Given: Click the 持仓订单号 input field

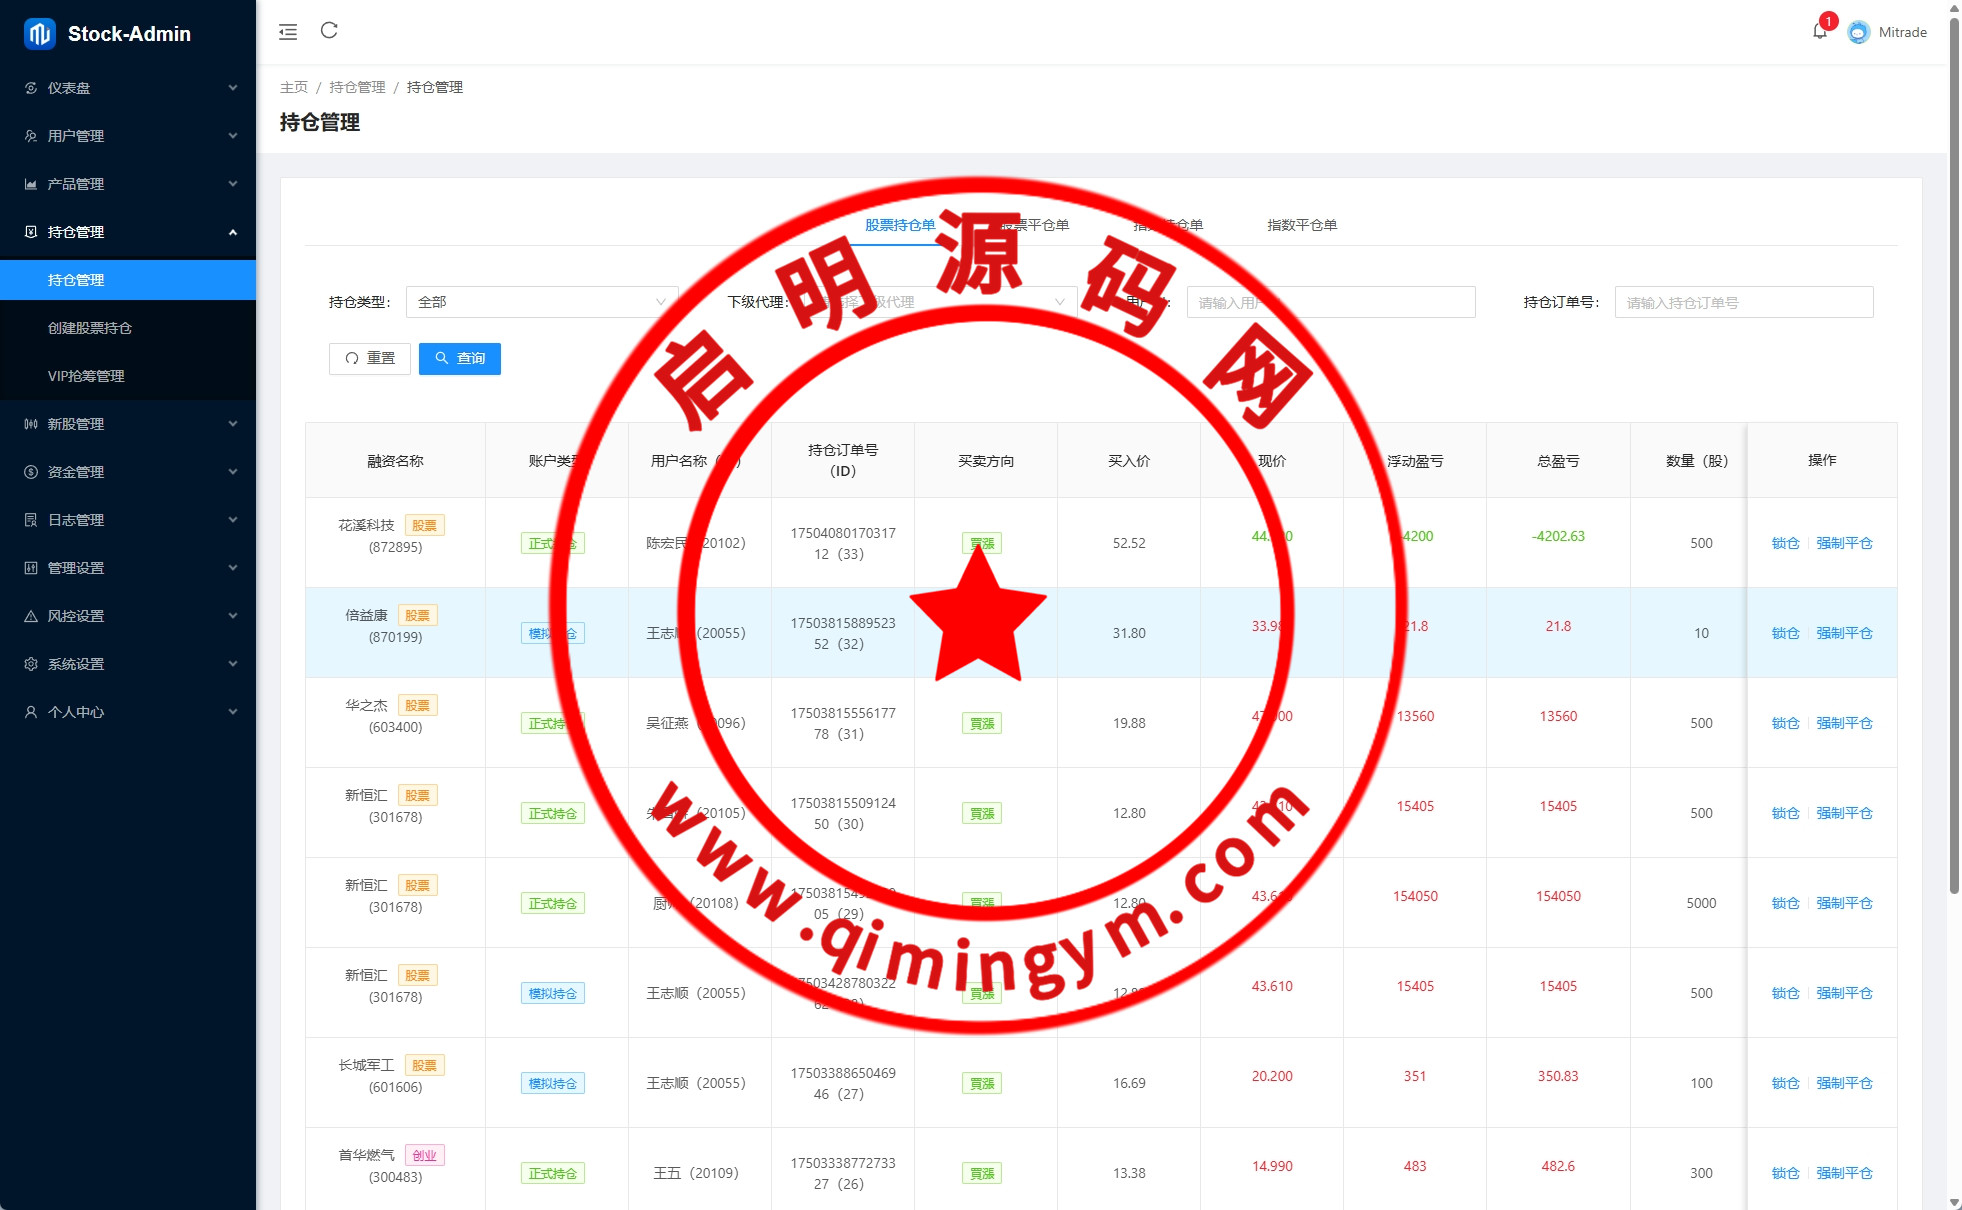Looking at the screenshot, I should pos(1743,302).
